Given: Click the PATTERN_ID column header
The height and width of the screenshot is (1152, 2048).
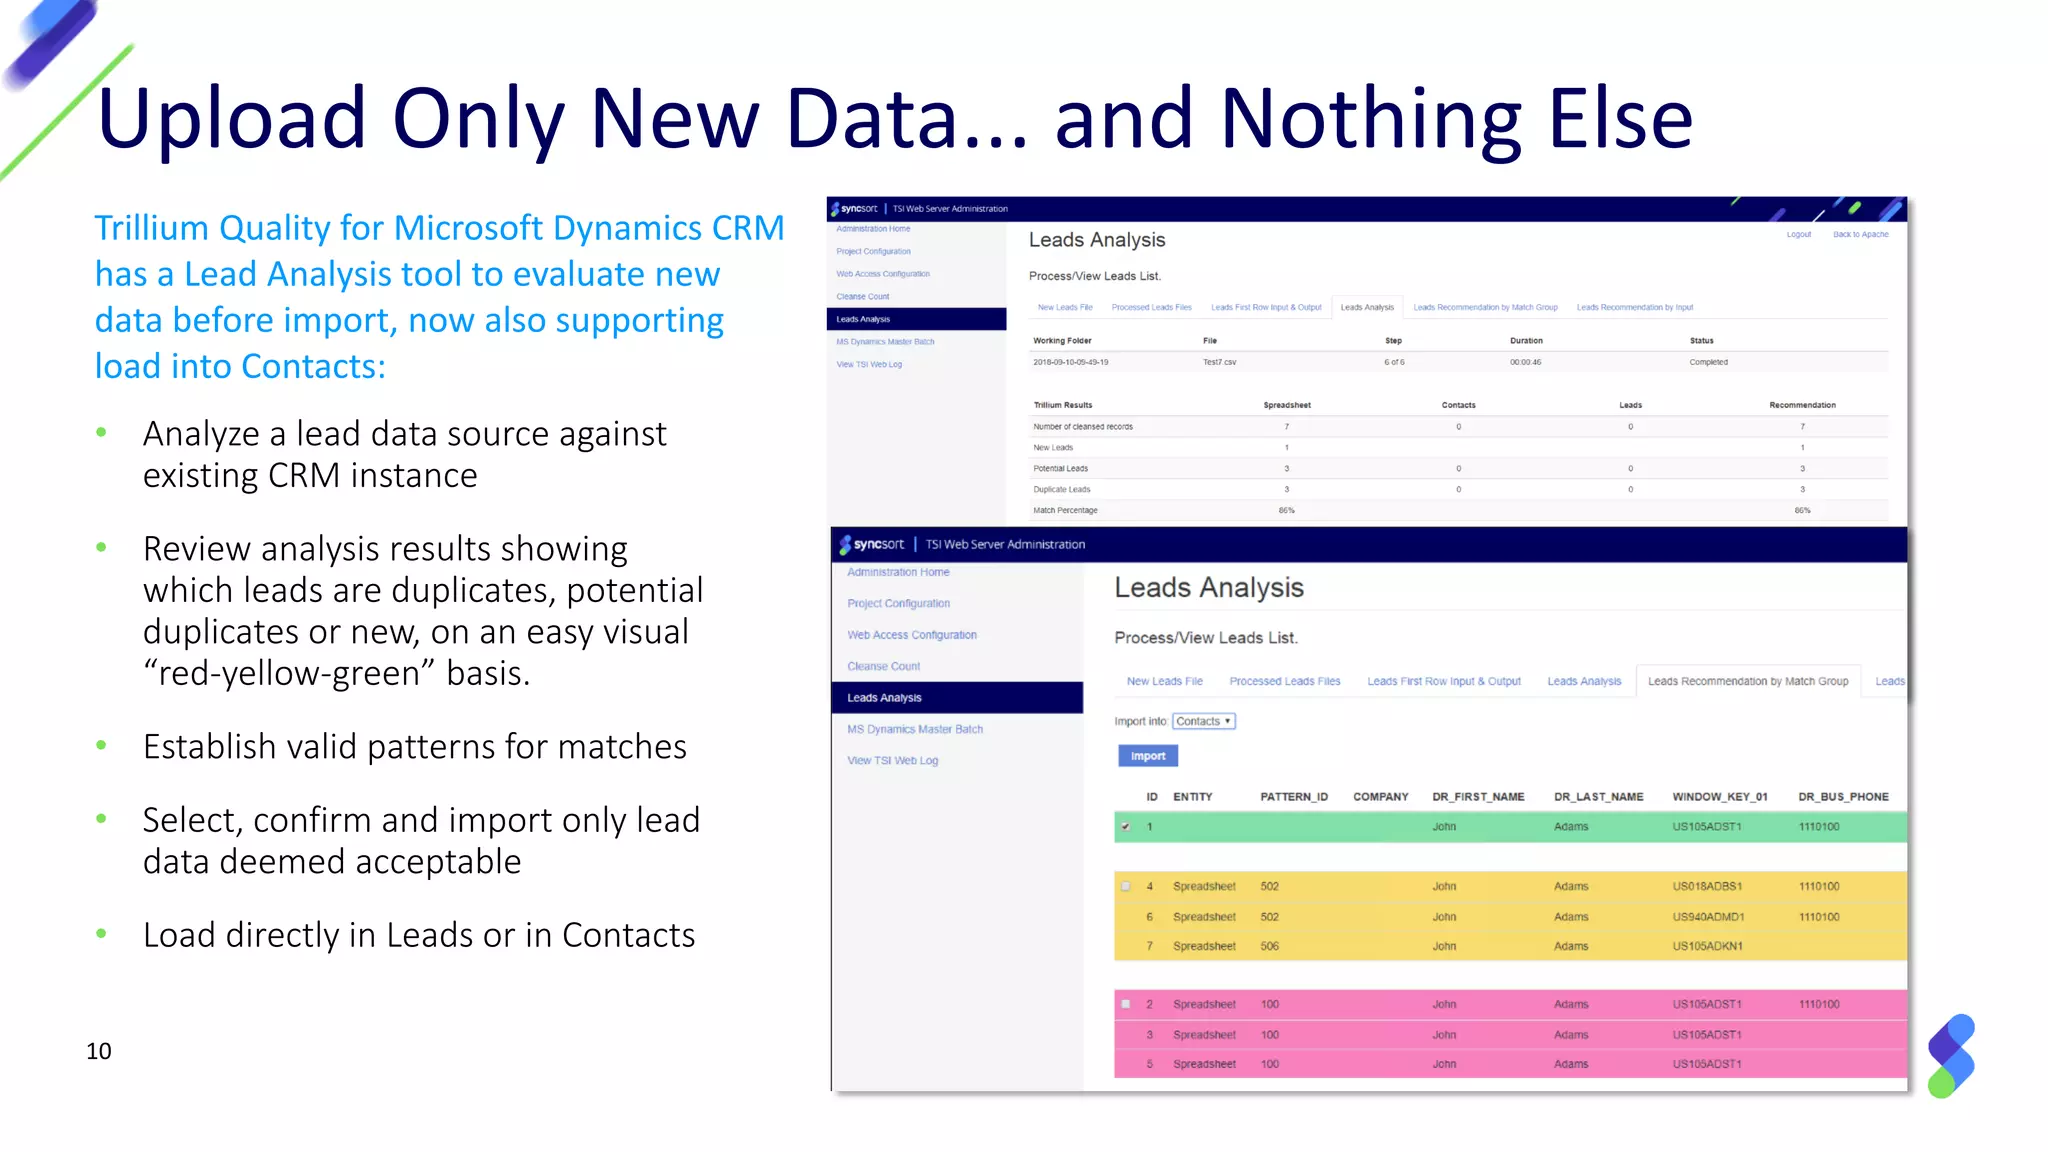Looking at the screenshot, I should click(1294, 797).
